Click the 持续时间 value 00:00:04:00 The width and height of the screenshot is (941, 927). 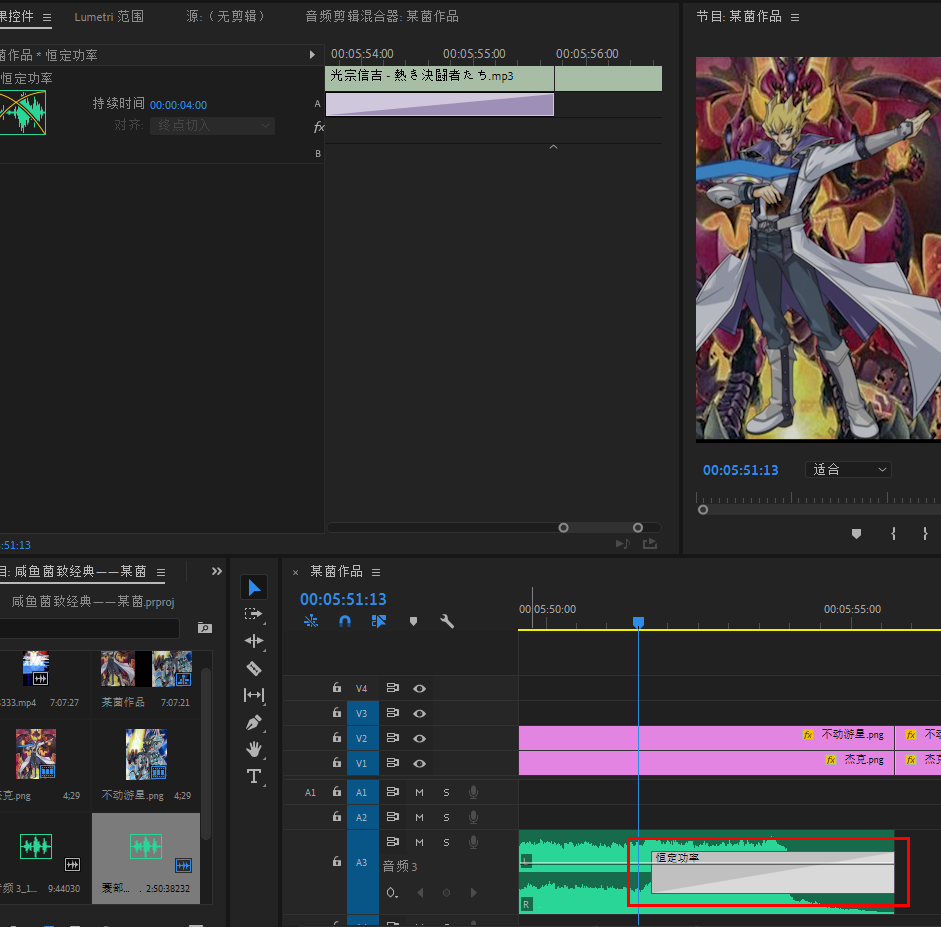tap(178, 105)
